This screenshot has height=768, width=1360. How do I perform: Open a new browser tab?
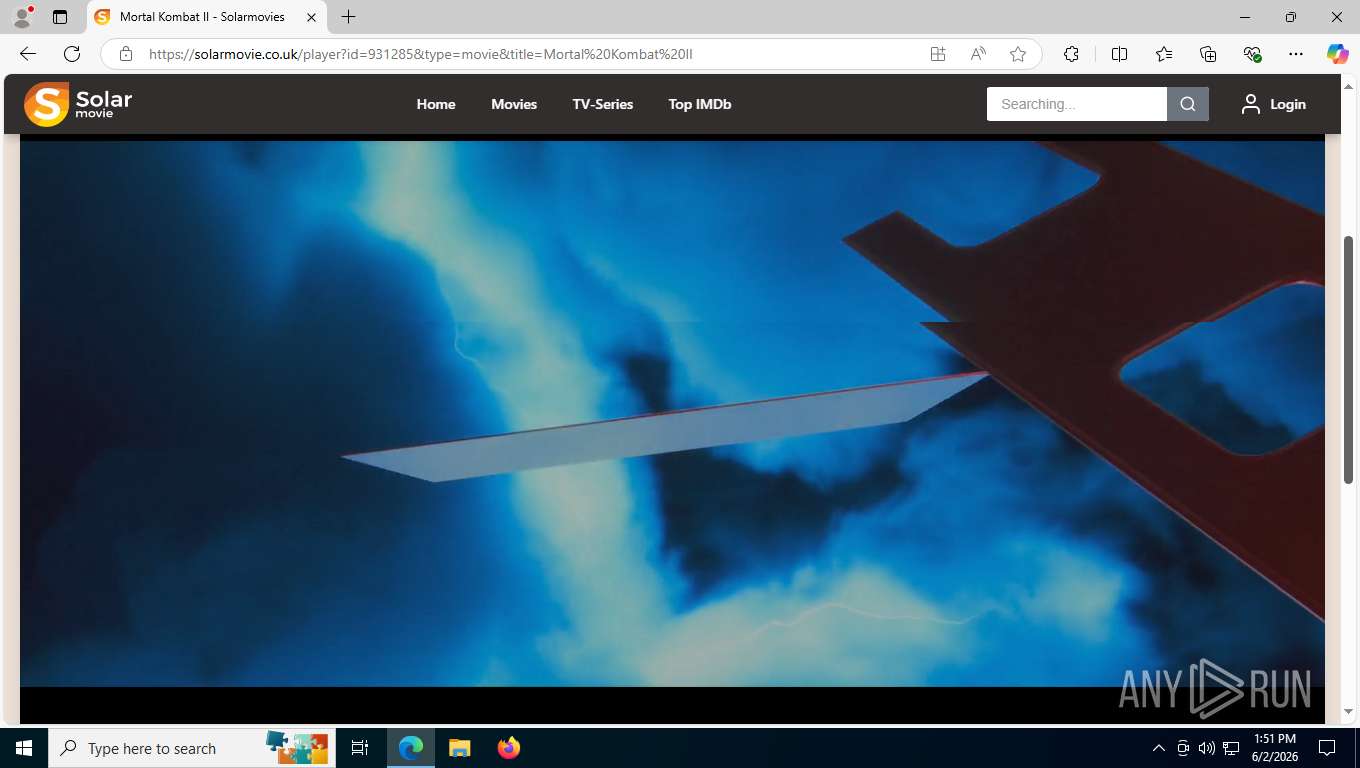pyautogui.click(x=348, y=17)
